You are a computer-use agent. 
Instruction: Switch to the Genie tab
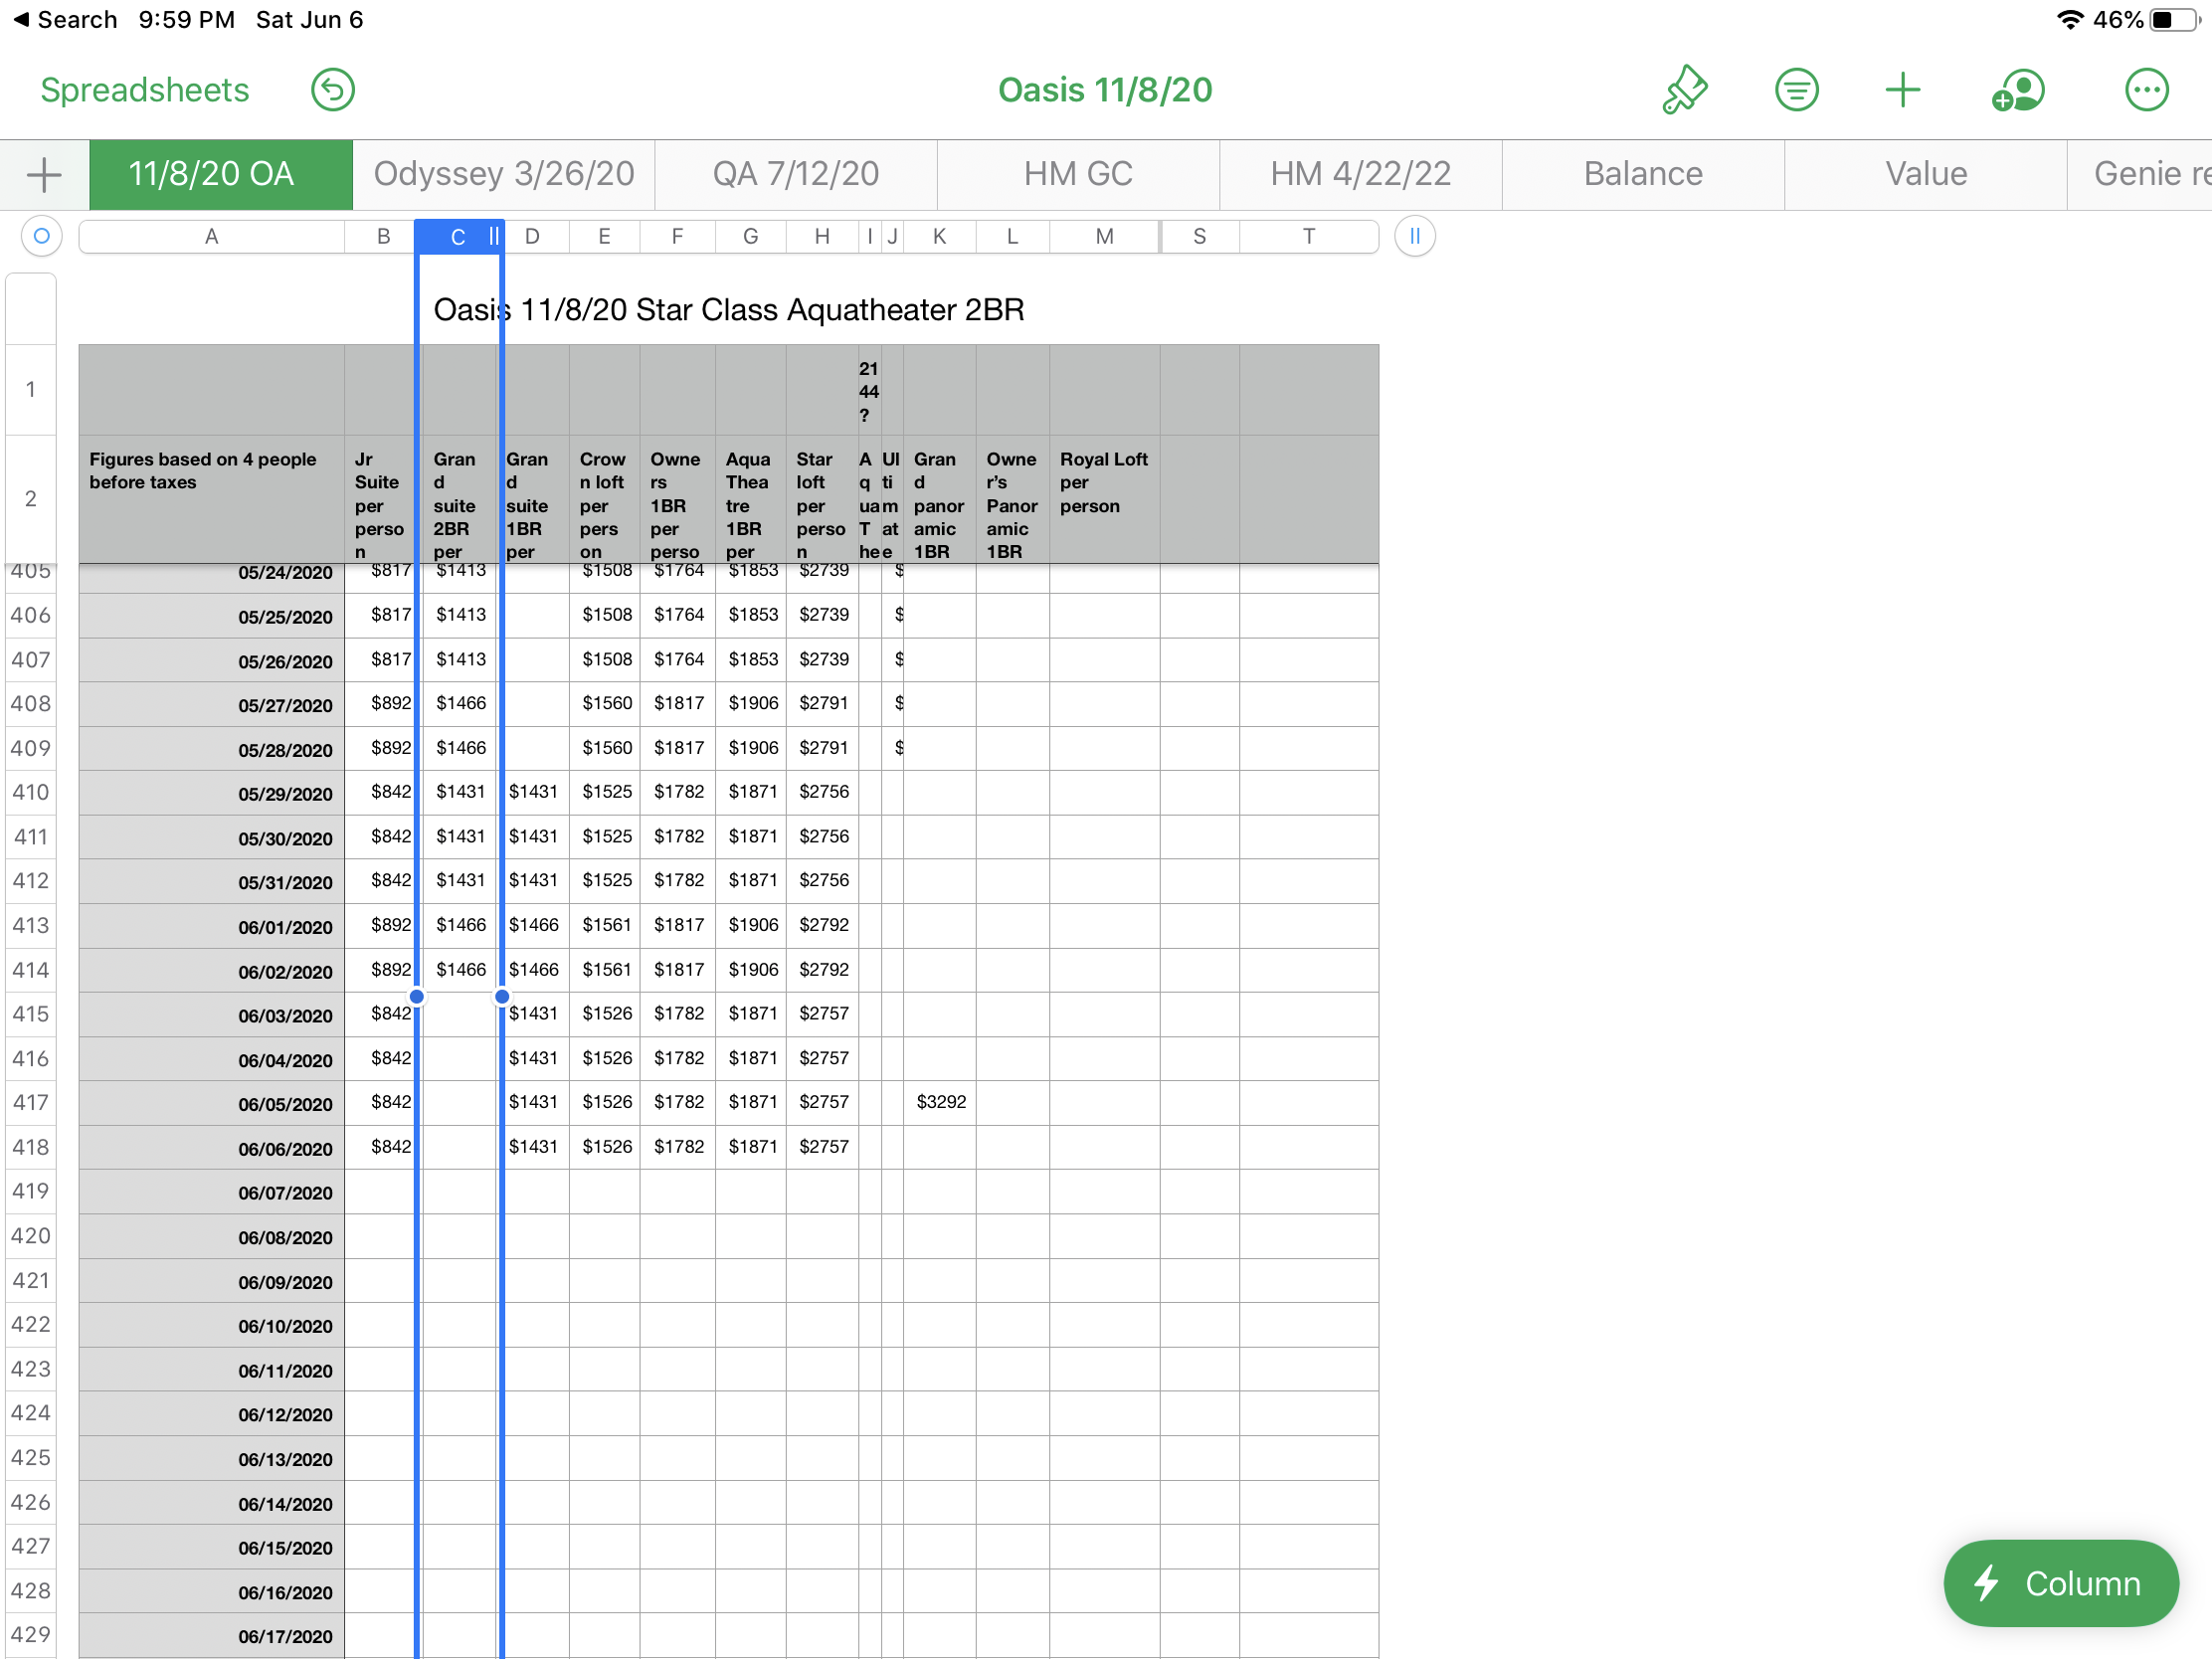(x=2140, y=175)
